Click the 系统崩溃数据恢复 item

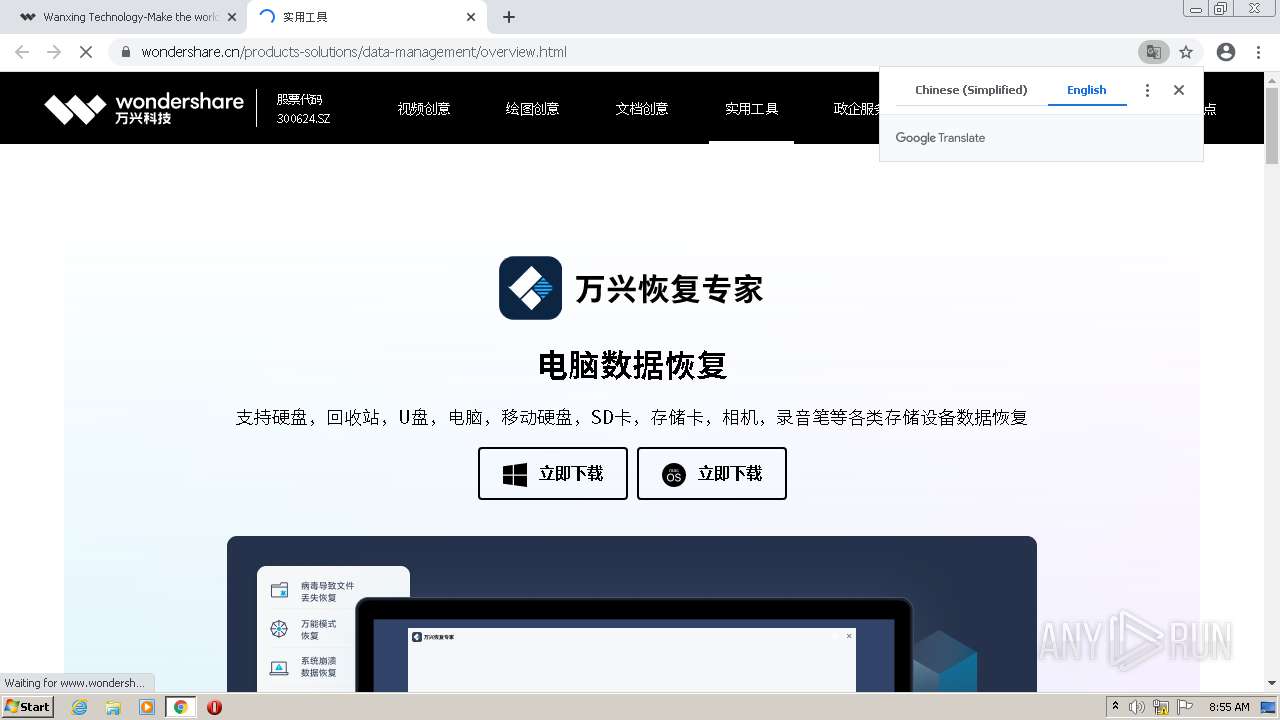click(x=304, y=667)
